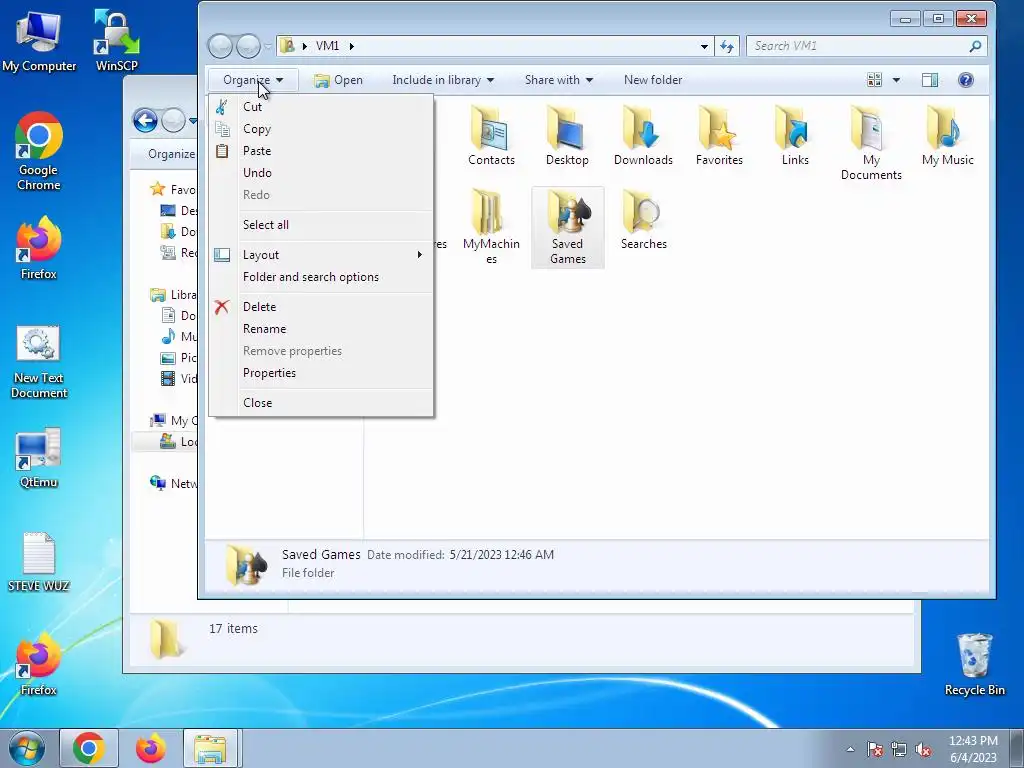Choose Paste from Organize menu
1024x768 pixels.
tap(321, 151)
